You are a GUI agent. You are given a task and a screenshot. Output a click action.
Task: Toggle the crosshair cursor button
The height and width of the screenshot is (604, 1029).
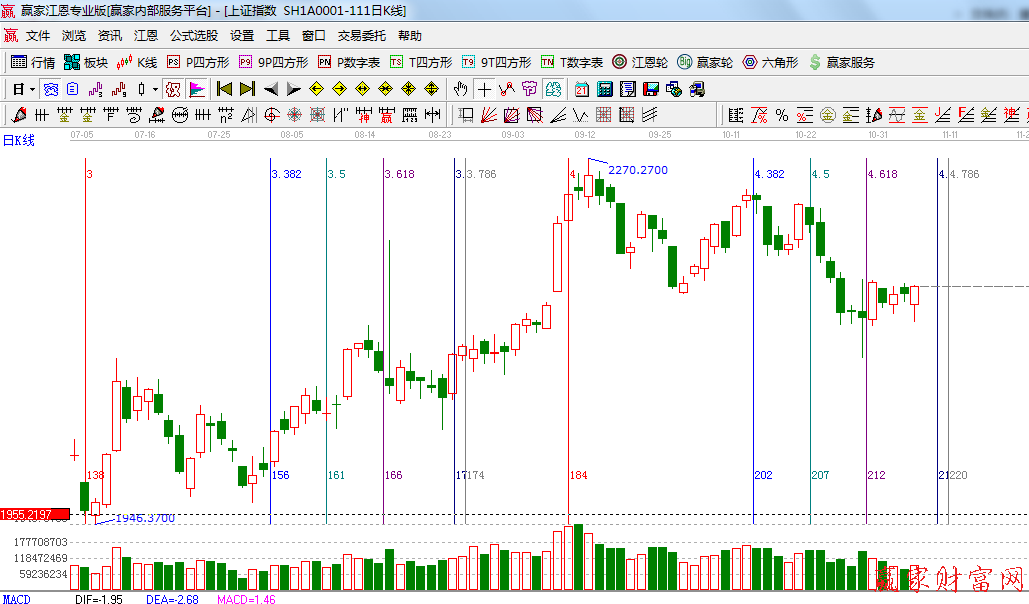point(485,89)
